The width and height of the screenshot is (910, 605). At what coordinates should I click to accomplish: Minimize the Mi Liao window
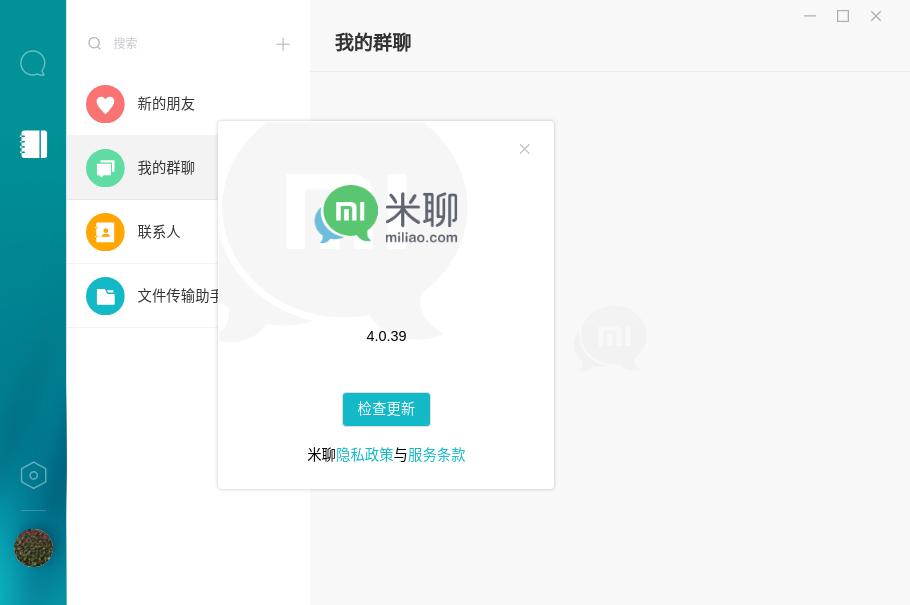point(809,16)
